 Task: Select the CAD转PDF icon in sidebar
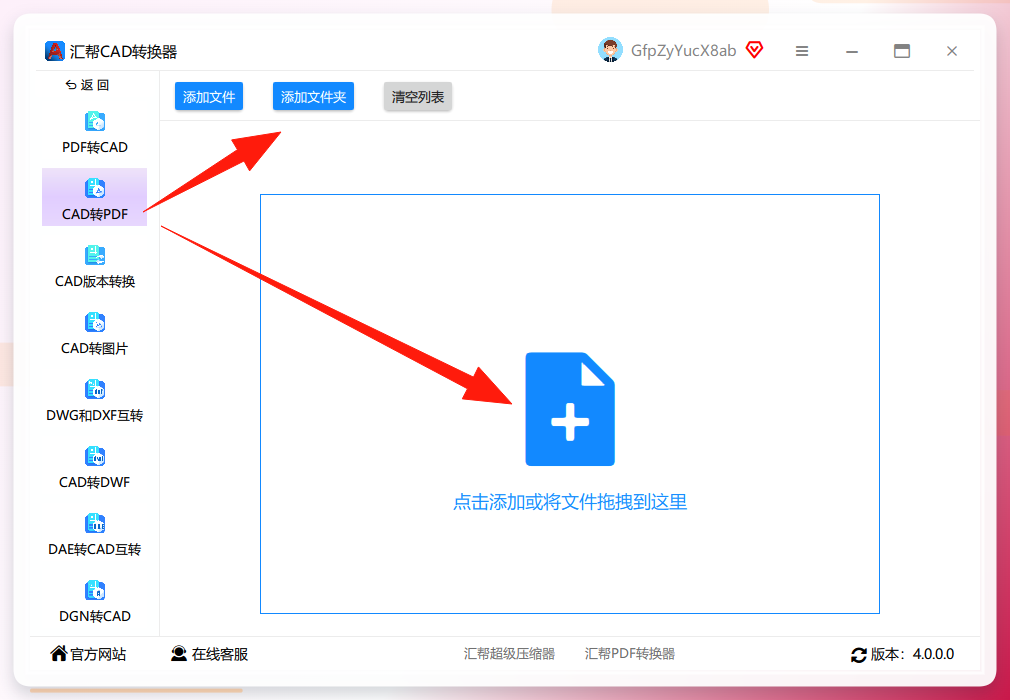[x=95, y=189]
